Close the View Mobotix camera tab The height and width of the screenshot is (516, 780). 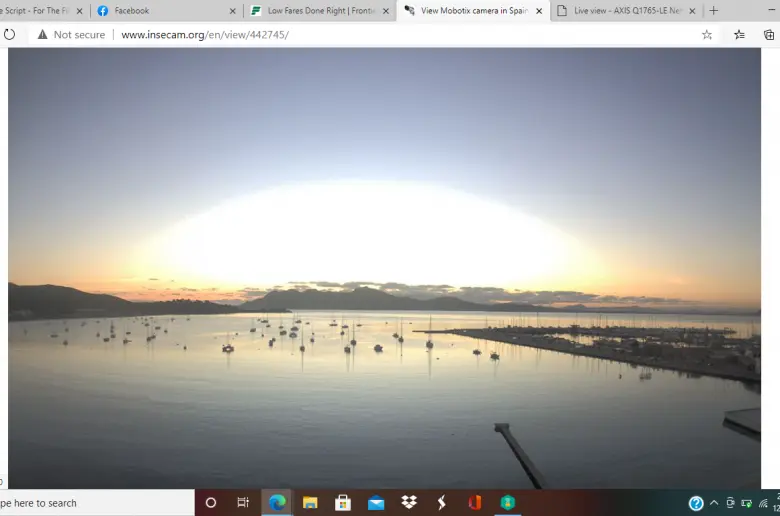539,11
